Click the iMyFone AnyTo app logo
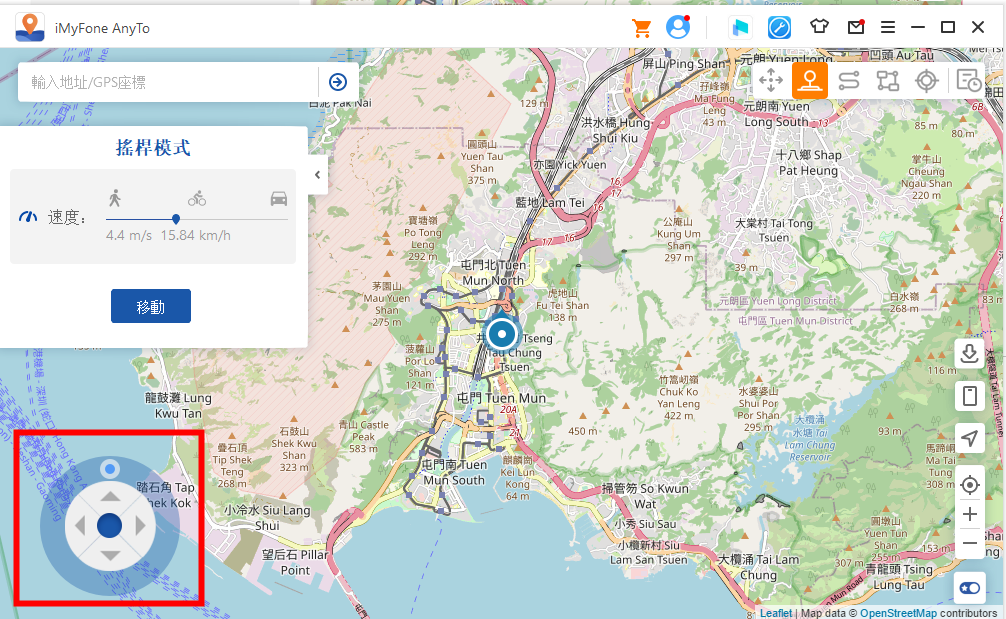The image size is (1006, 619). [x=30, y=28]
